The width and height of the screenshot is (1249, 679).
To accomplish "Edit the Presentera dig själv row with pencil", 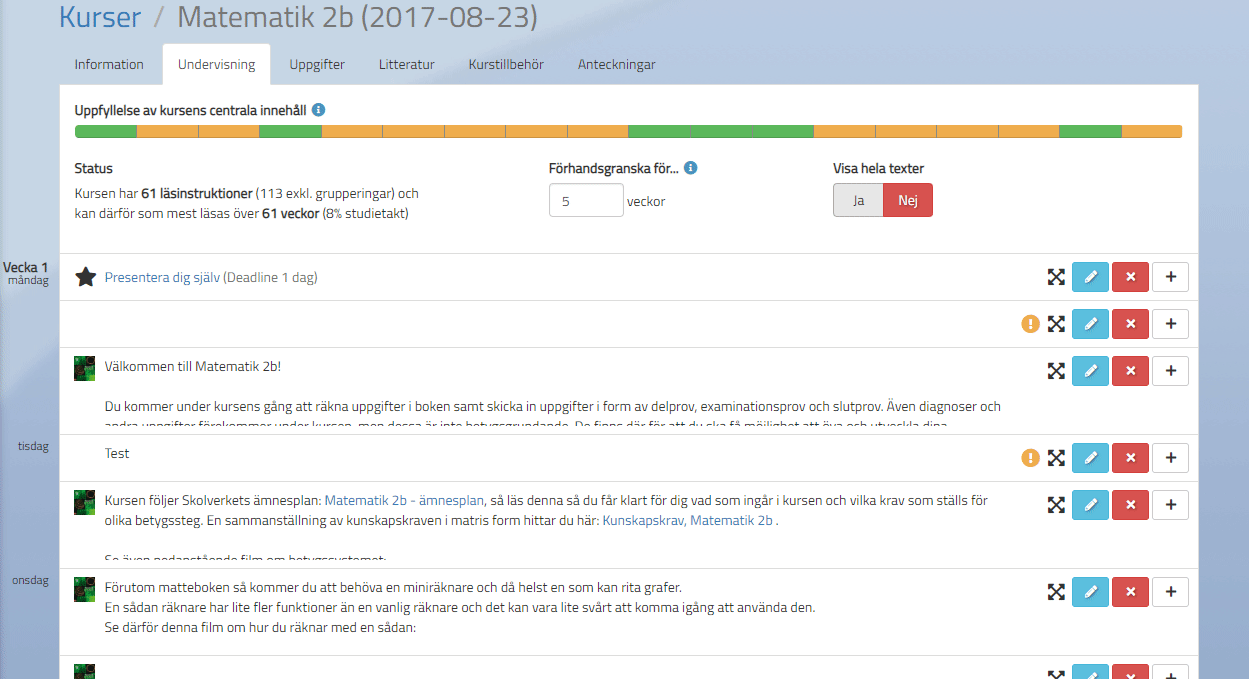I will [1090, 277].
